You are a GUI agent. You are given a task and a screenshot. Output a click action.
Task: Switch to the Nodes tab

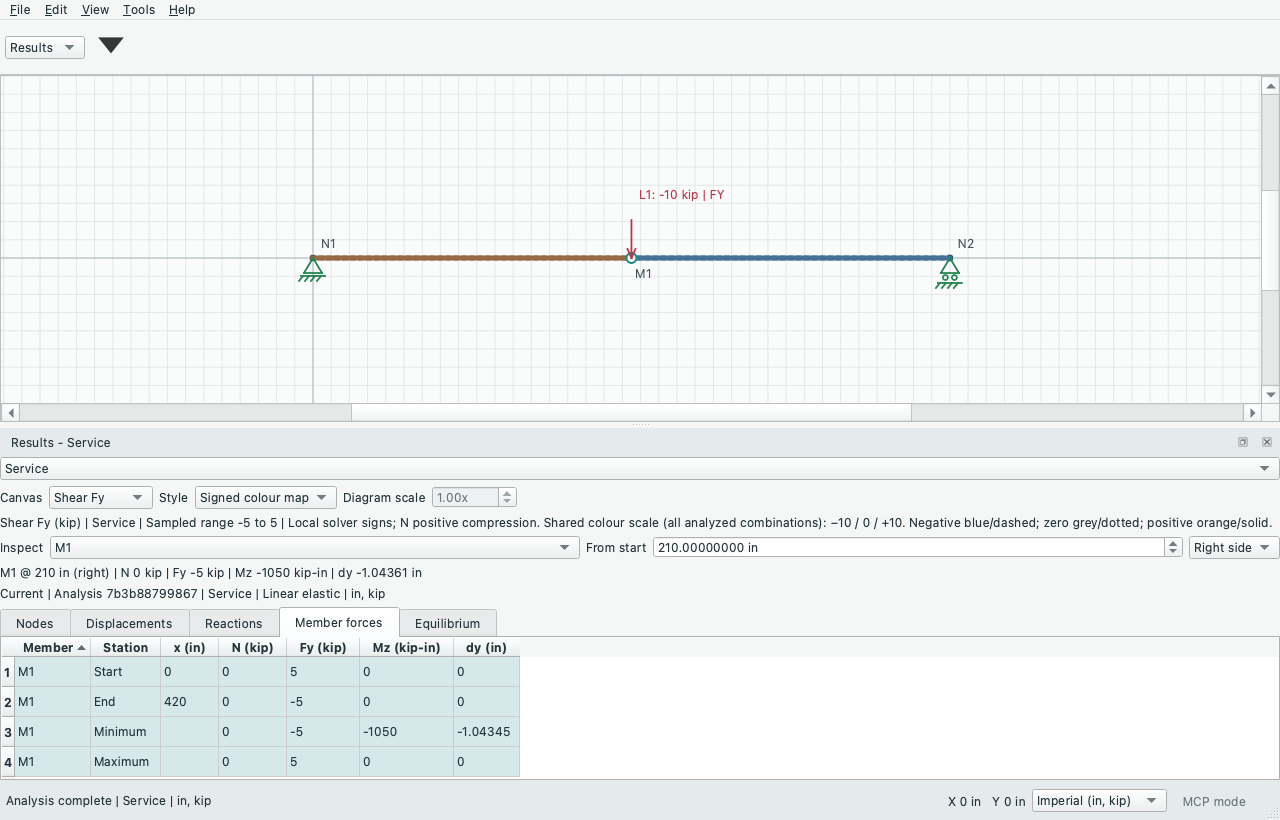[x=35, y=623]
